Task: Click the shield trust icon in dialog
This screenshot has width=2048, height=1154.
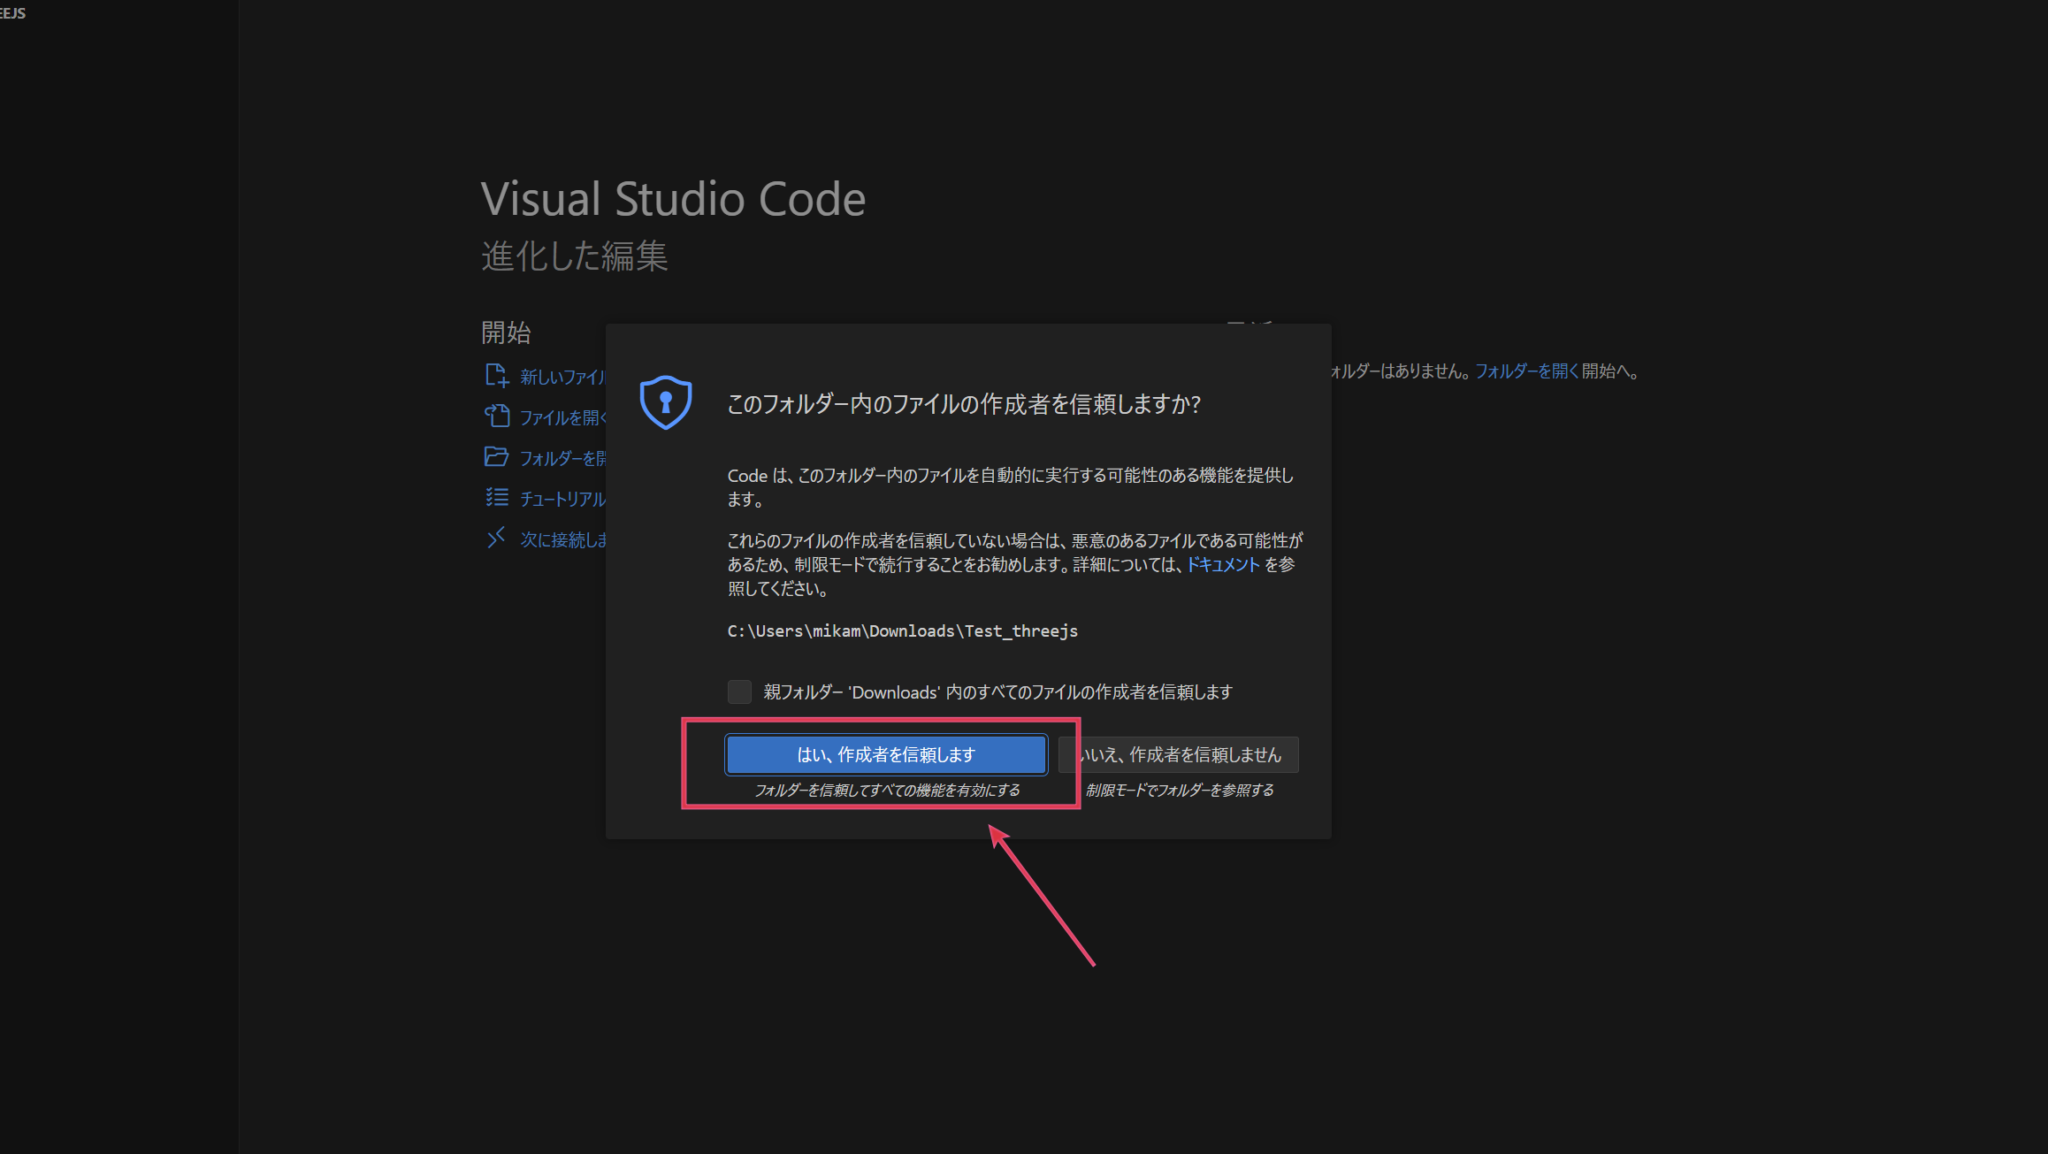Action: 665,402
